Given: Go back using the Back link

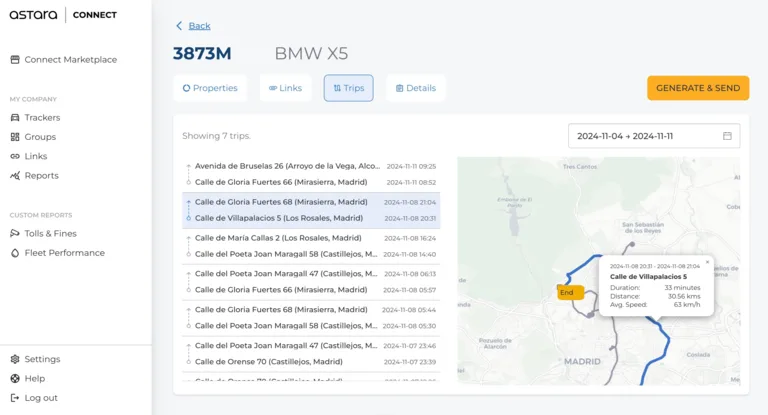Looking at the screenshot, I should tap(199, 26).
